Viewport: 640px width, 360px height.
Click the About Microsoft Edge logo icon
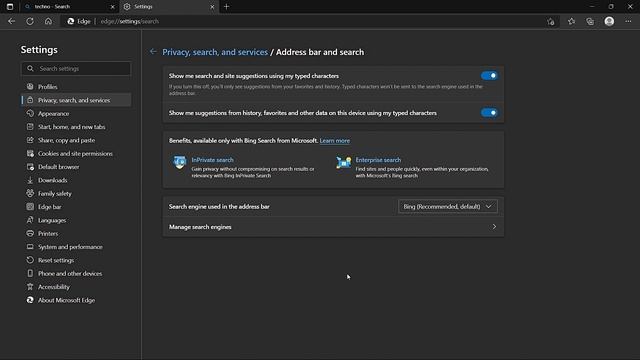click(30, 300)
